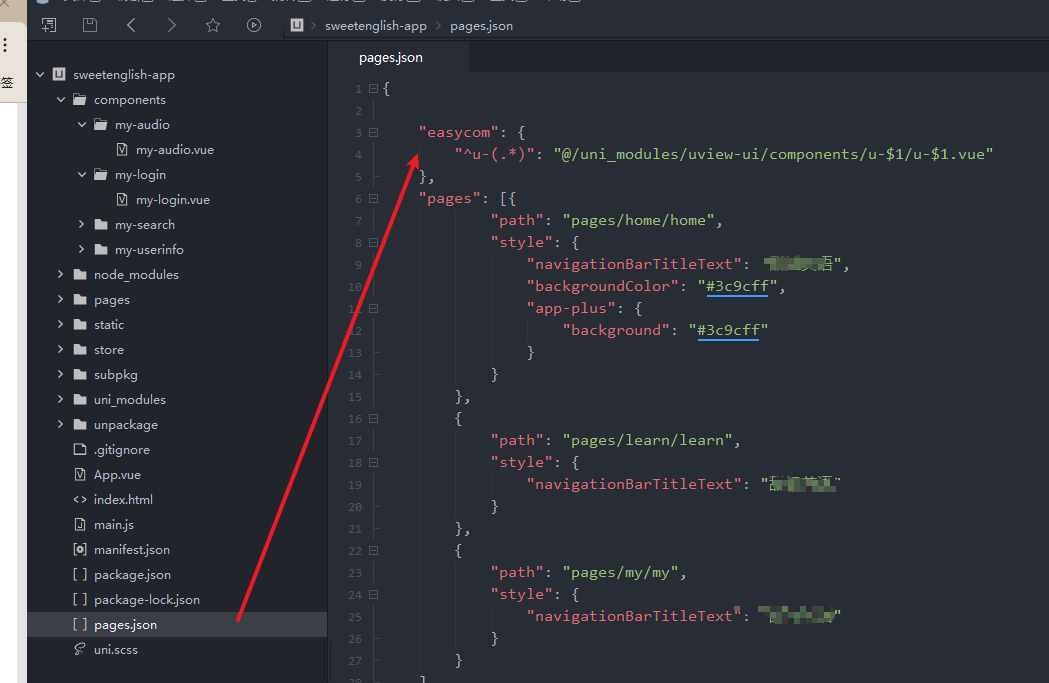The height and width of the screenshot is (683, 1049).
Task: Go back with the left arrow icon
Action: tap(131, 25)
